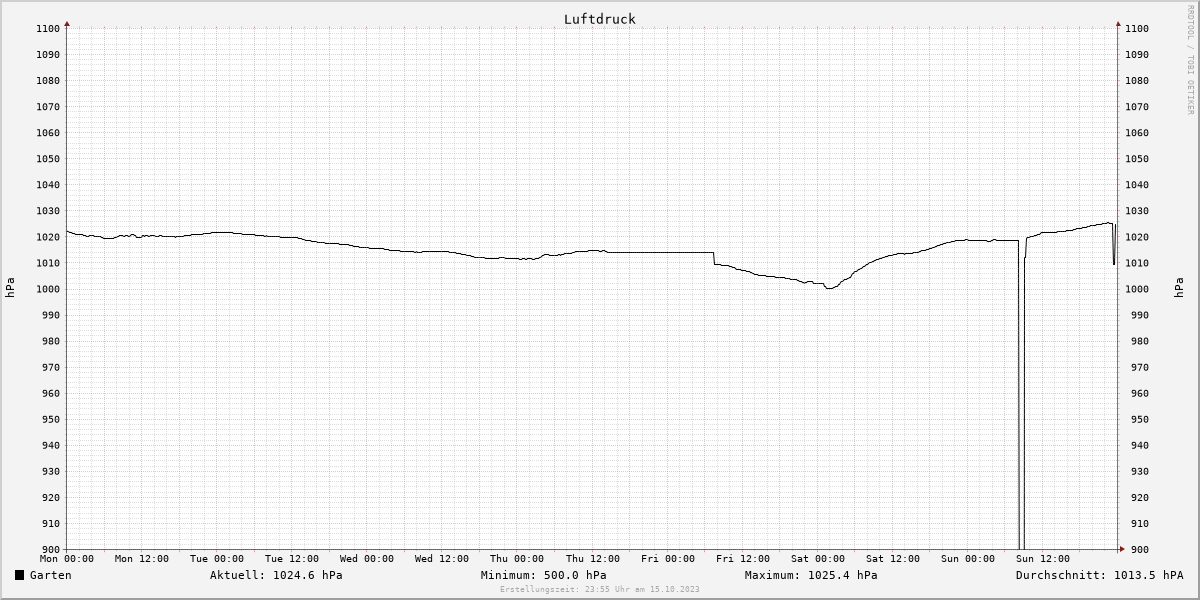Click the 1000 label on the right axis
Viewport: 1200px width, 600px height.
click(1137, 289)
